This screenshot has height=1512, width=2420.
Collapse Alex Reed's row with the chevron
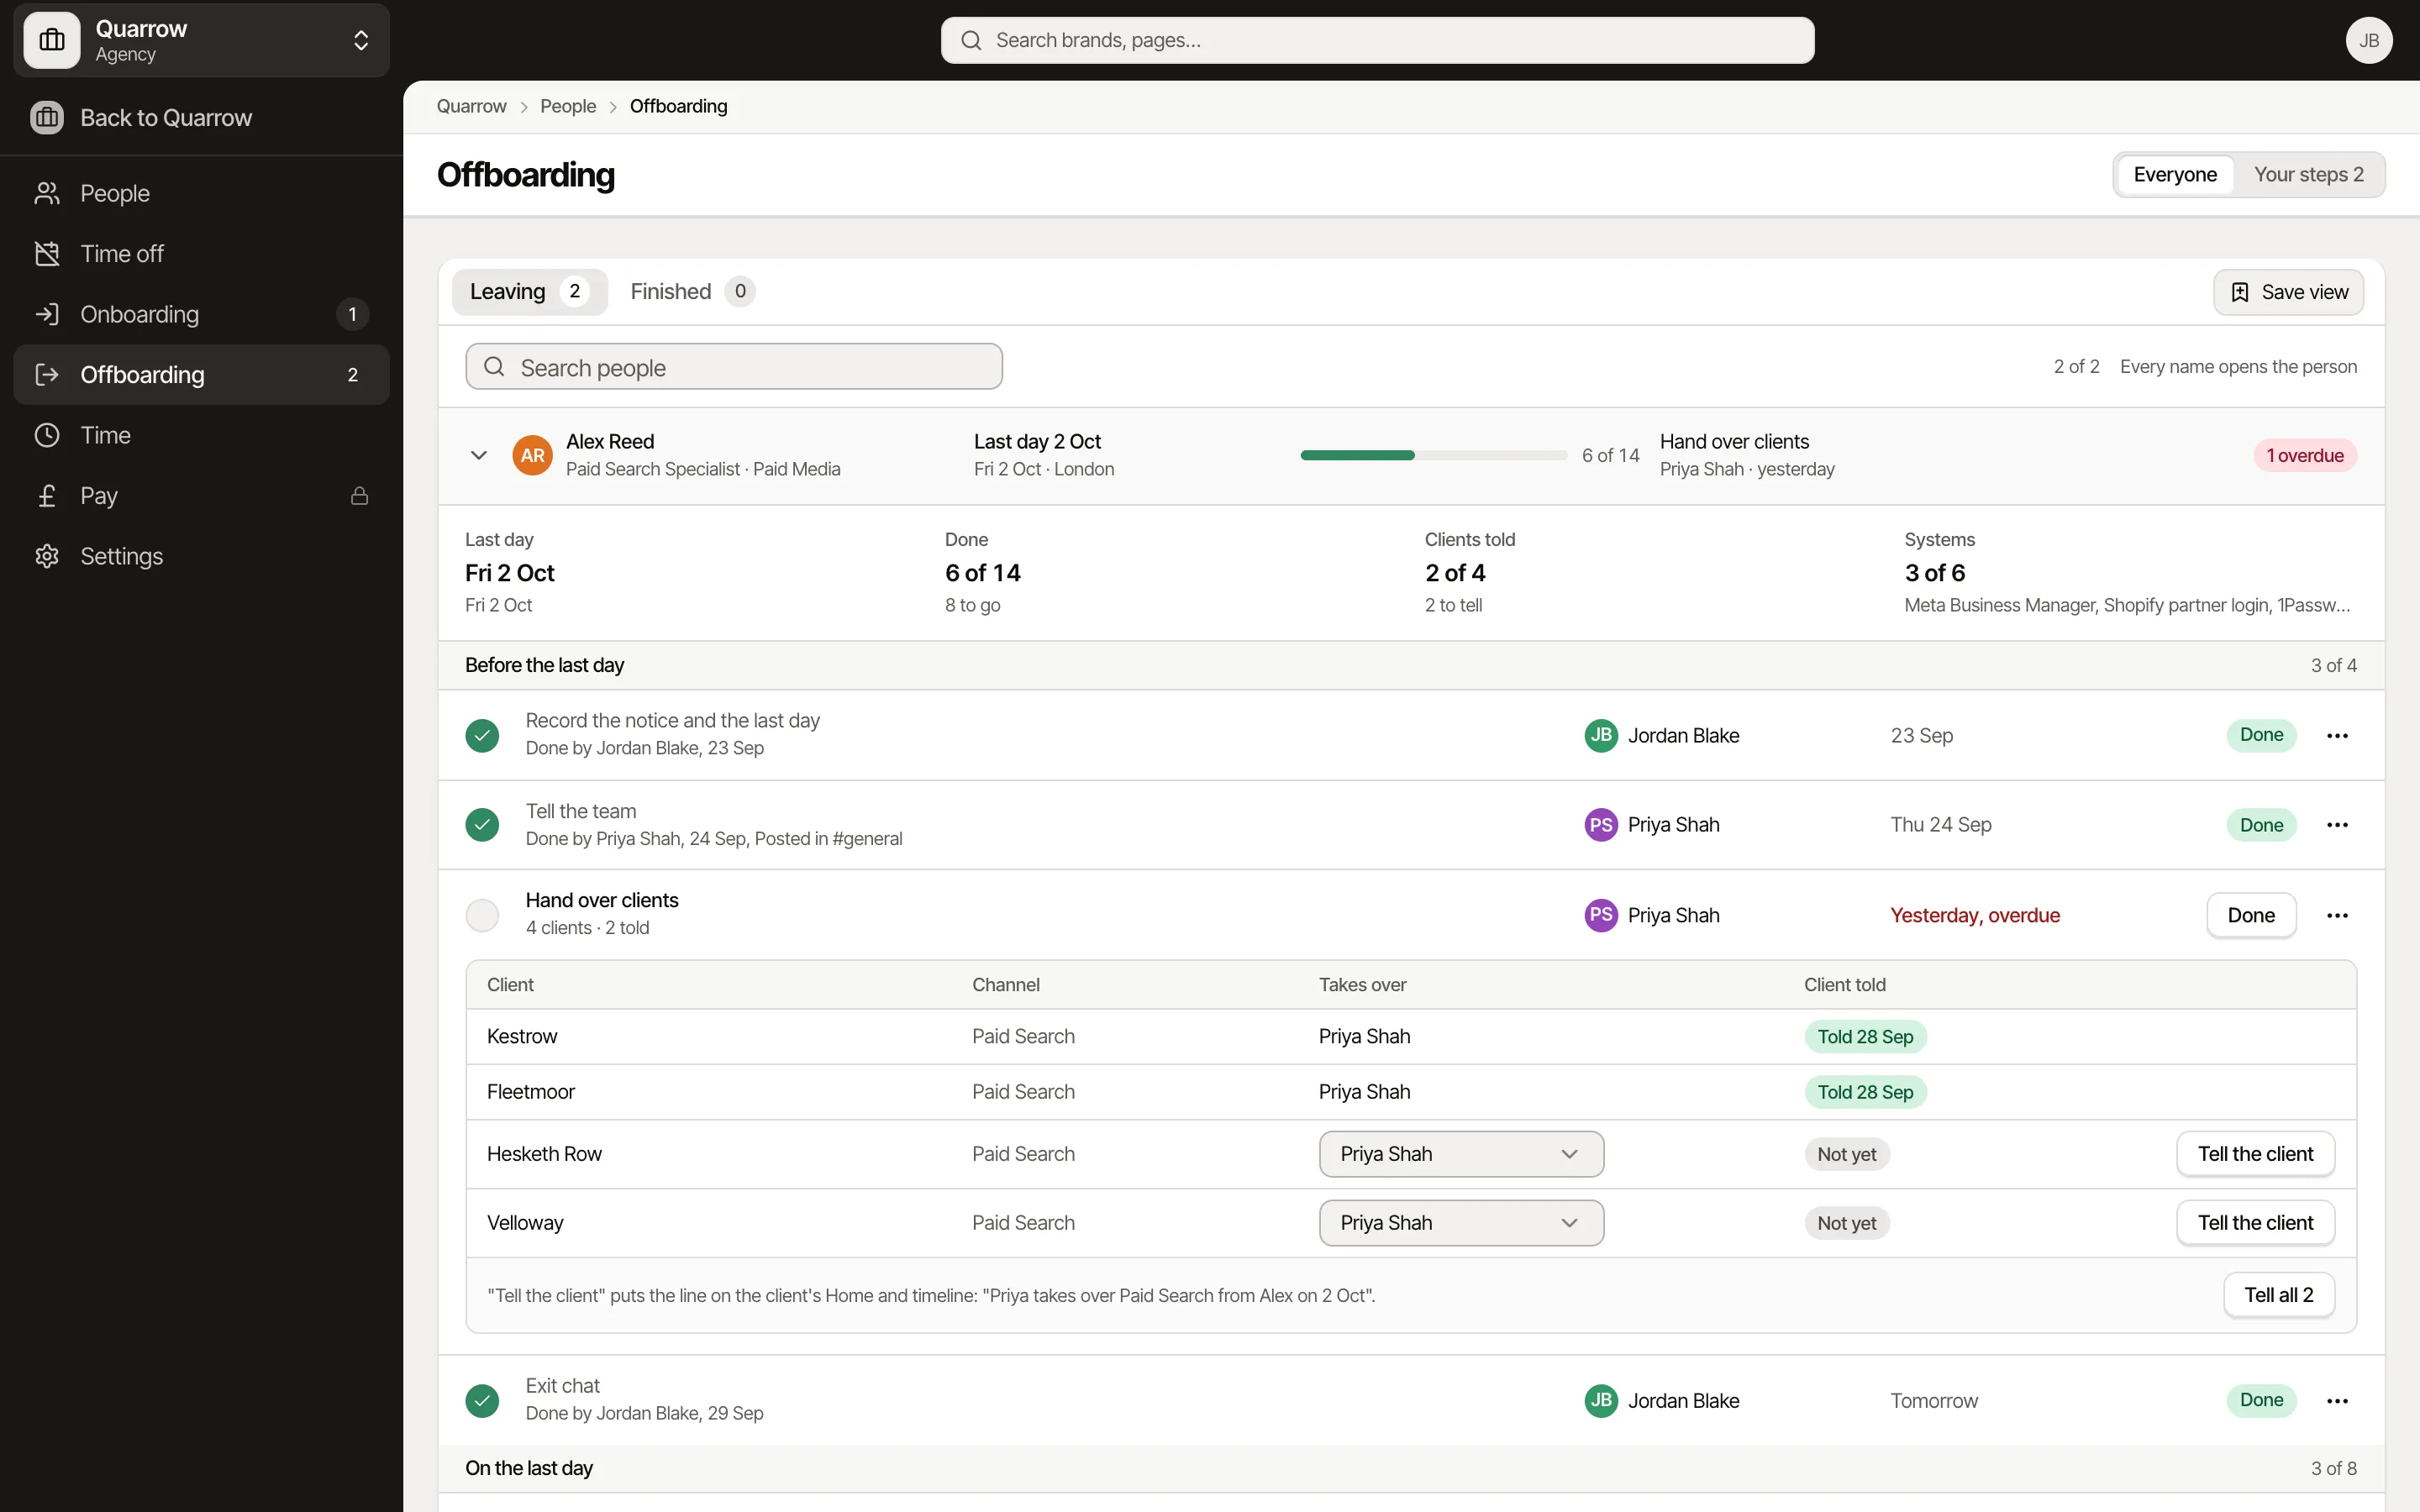[x=479, y=456]
